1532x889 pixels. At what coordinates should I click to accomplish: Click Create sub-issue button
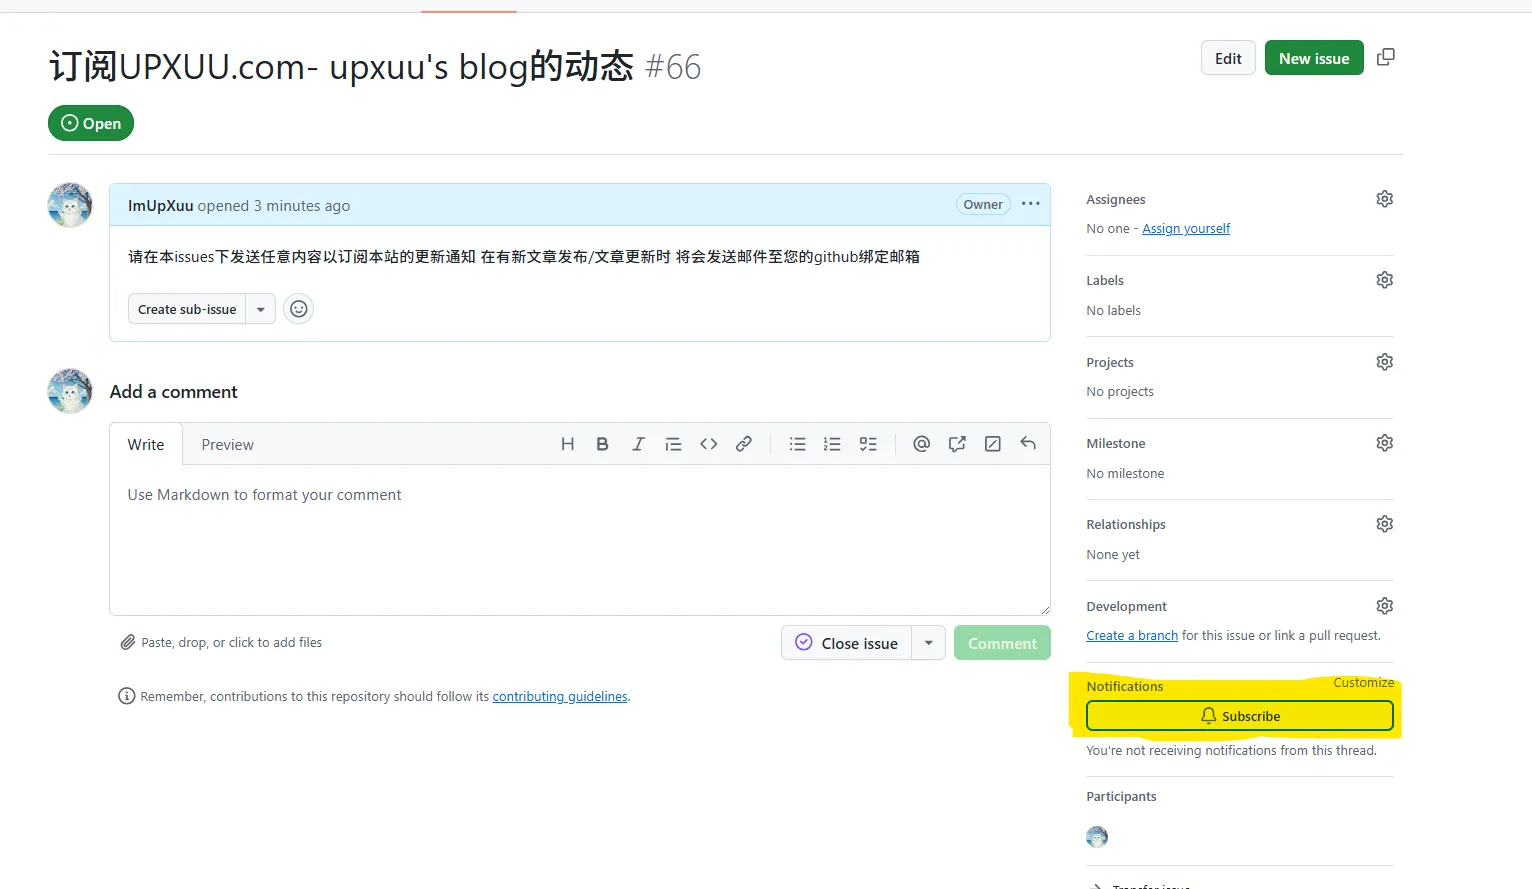pos(187,309)
